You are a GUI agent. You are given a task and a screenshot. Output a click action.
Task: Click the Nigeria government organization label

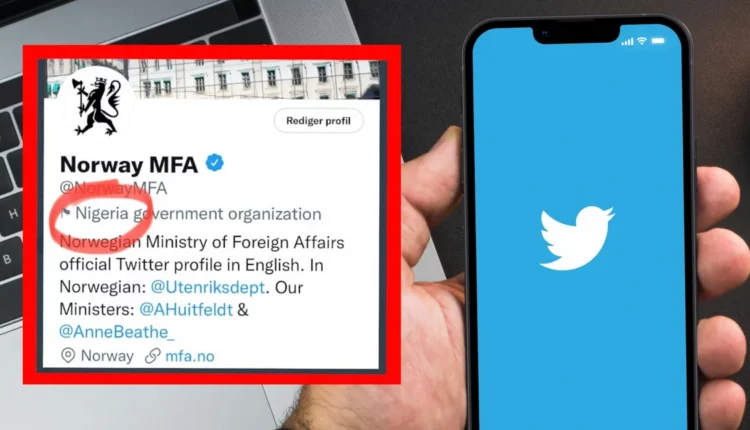[x=199, y=214]
